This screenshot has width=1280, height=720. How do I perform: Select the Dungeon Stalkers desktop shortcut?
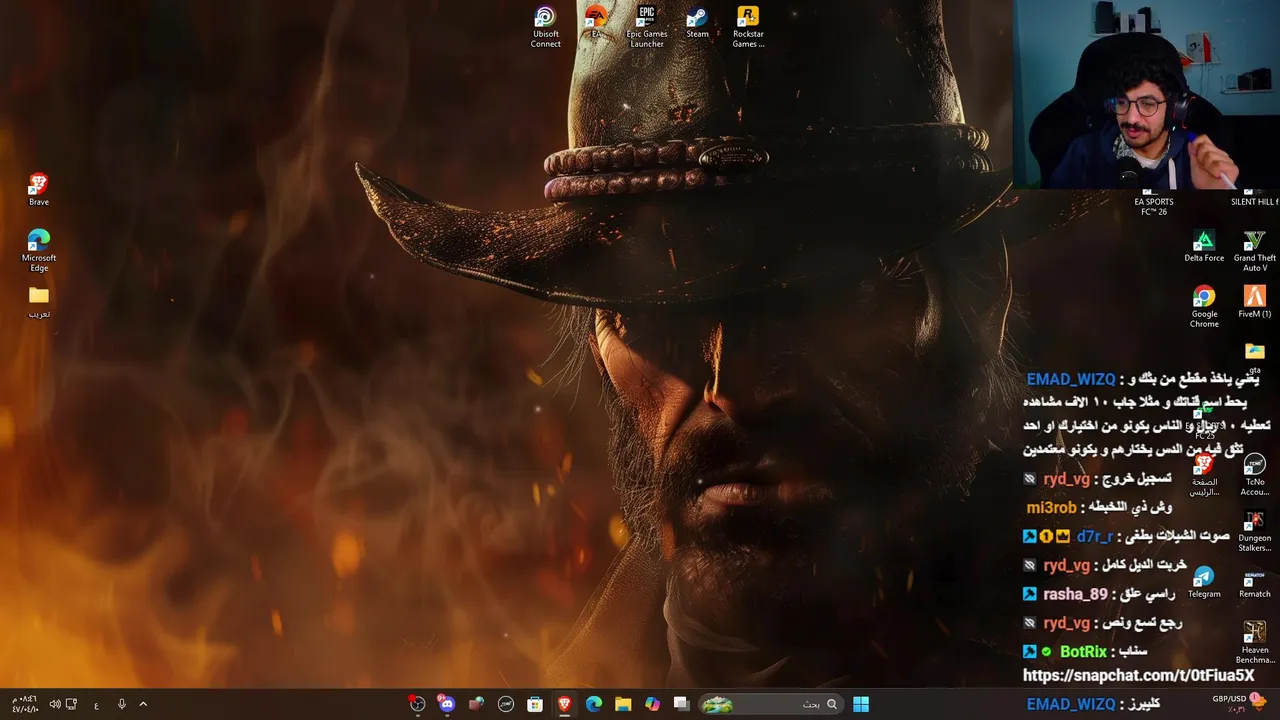click(x=1254, y=531)
